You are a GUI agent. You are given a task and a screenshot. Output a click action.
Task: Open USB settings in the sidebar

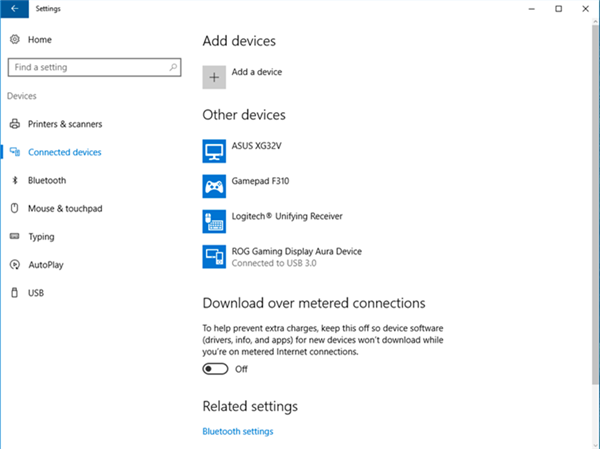36,293
